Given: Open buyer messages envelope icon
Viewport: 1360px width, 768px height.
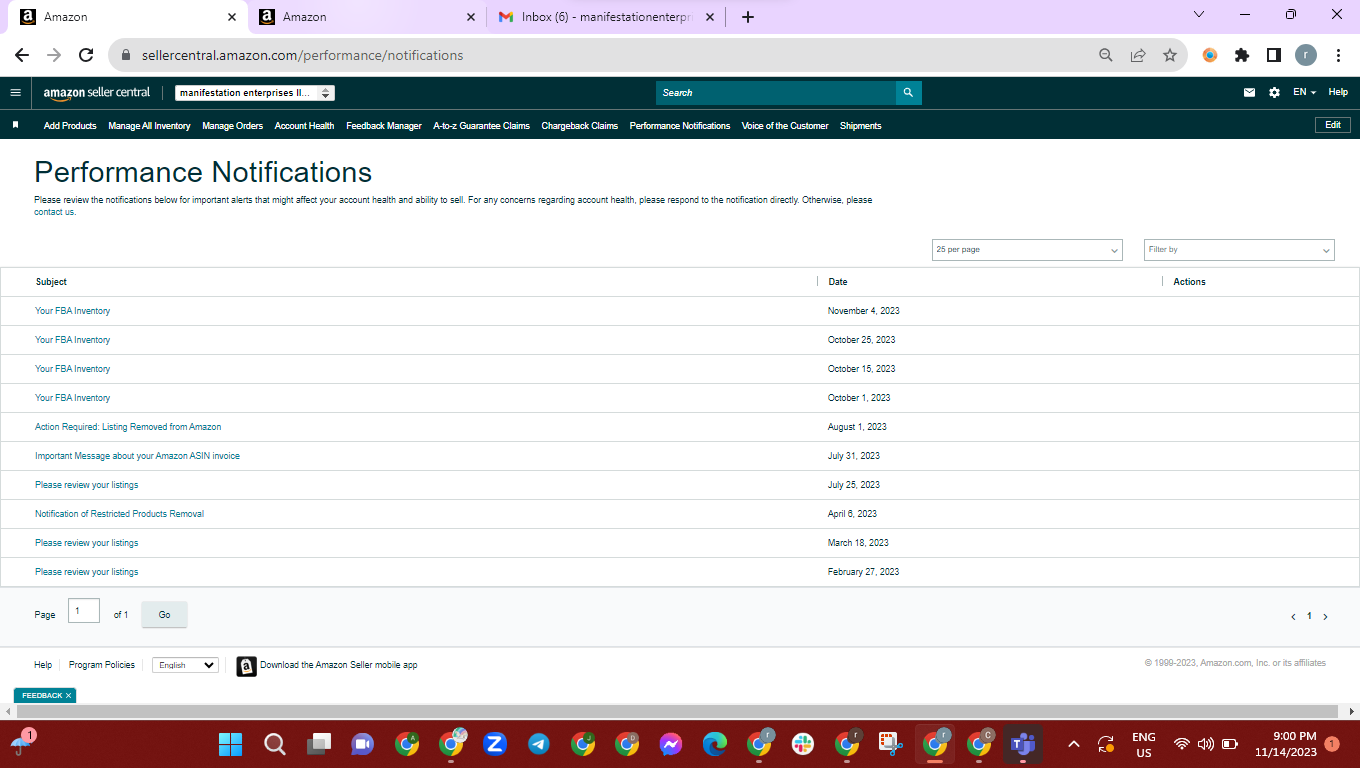Looking at the screenshot, I should tap(1249, 92).
